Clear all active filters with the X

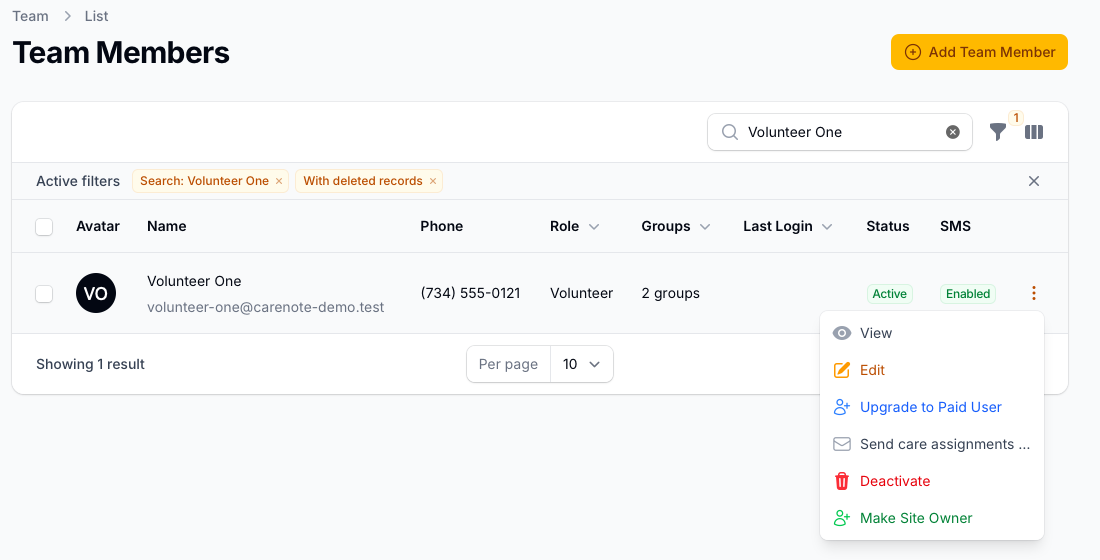click(1033, 181)
